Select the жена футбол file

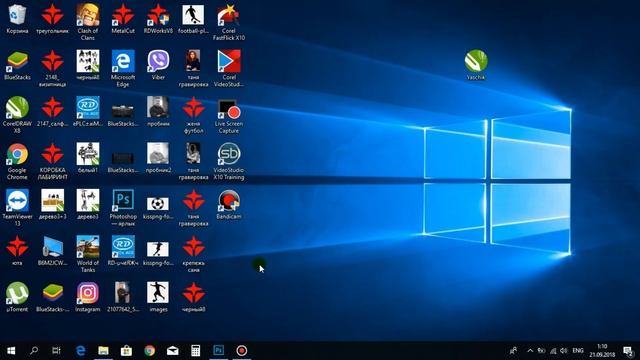coord(193,115)
